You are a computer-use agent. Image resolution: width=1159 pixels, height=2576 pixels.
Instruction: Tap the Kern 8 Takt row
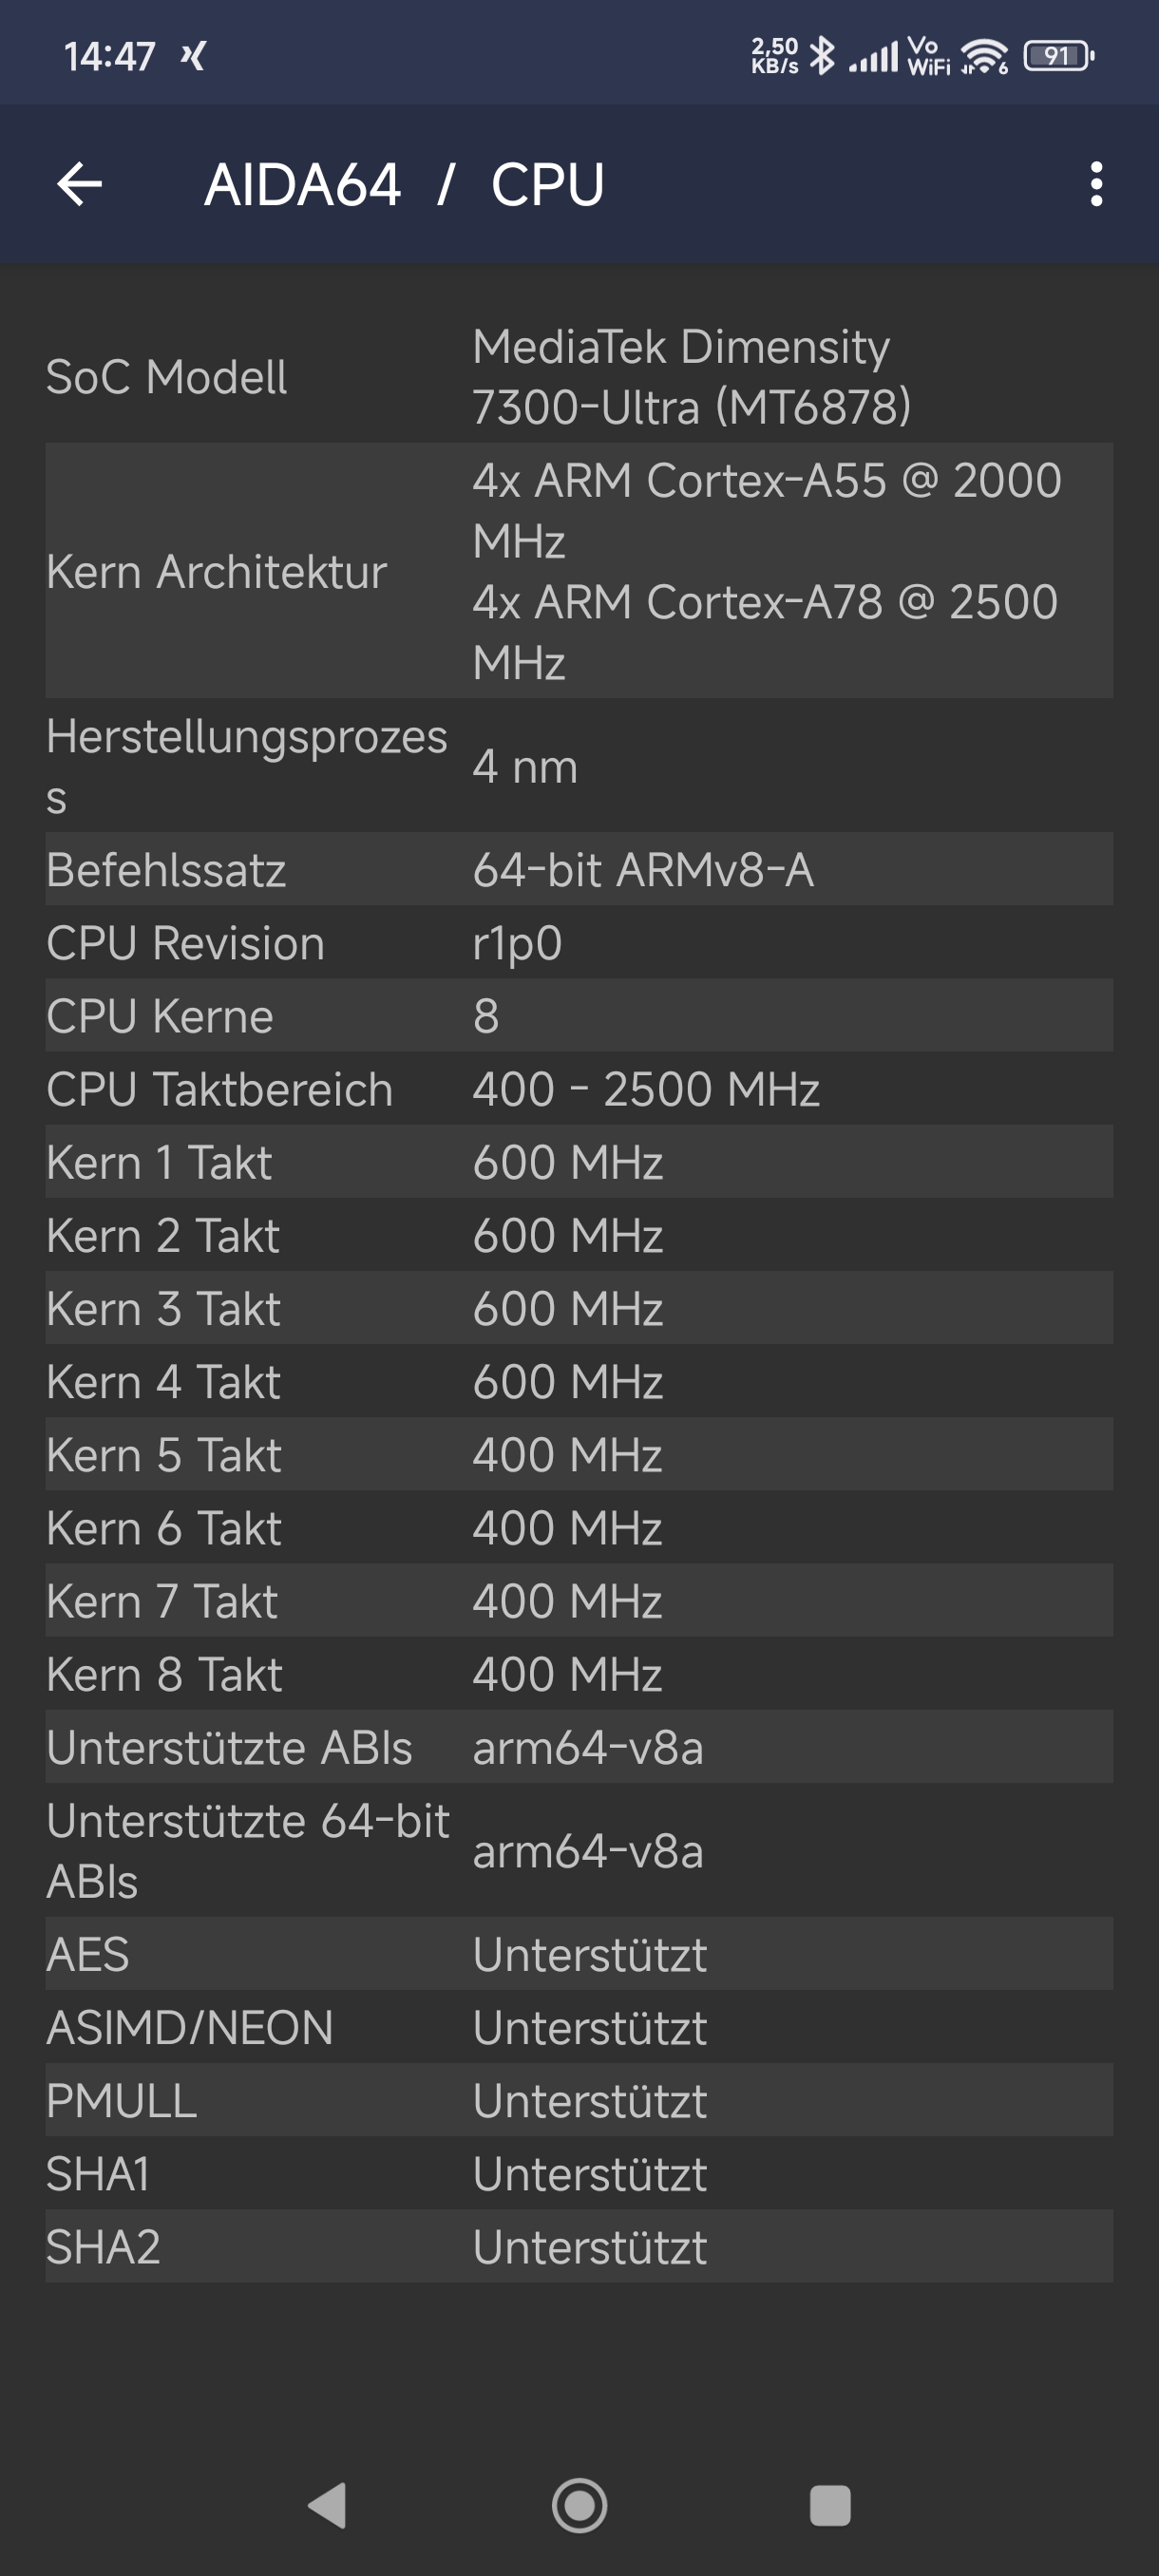(579, 1674)
